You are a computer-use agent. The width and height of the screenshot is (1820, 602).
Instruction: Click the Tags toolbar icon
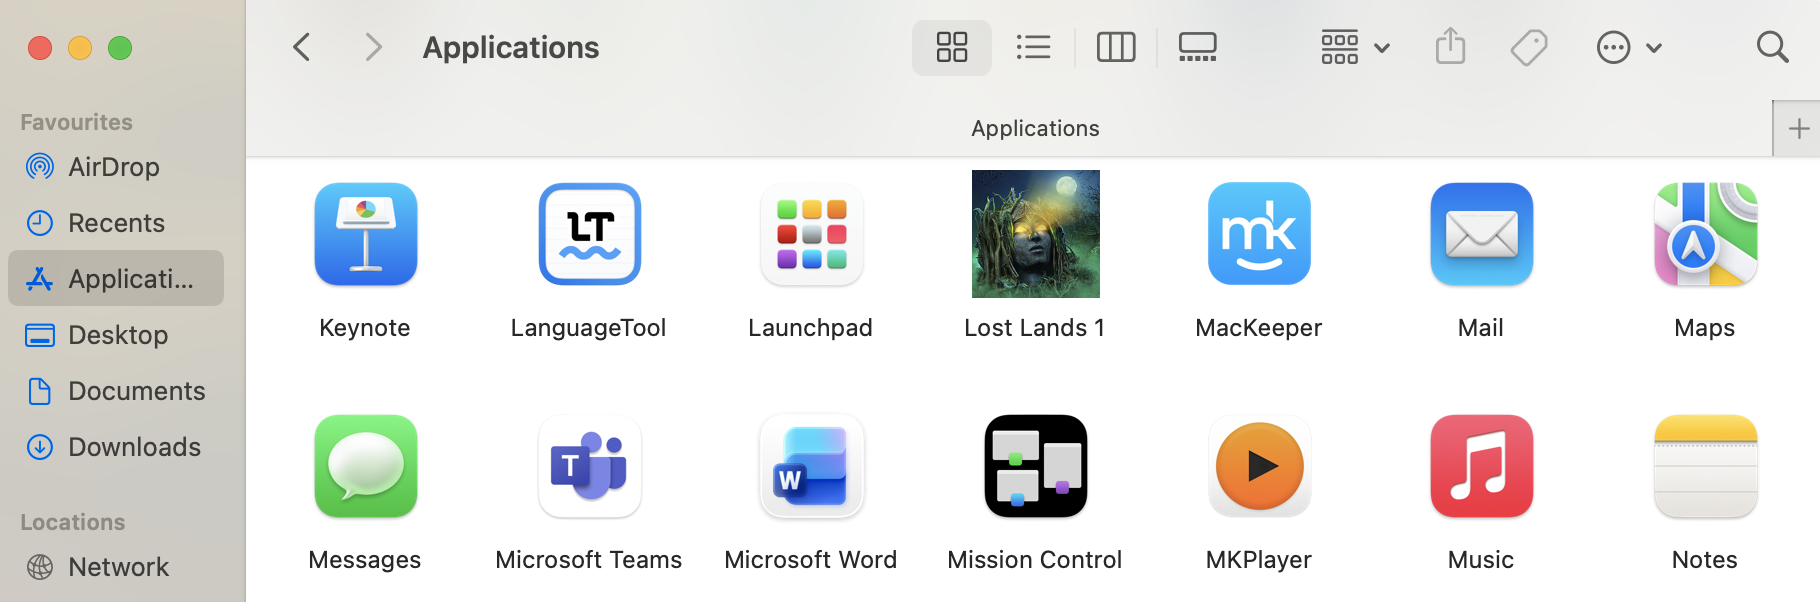(1529, 47)
